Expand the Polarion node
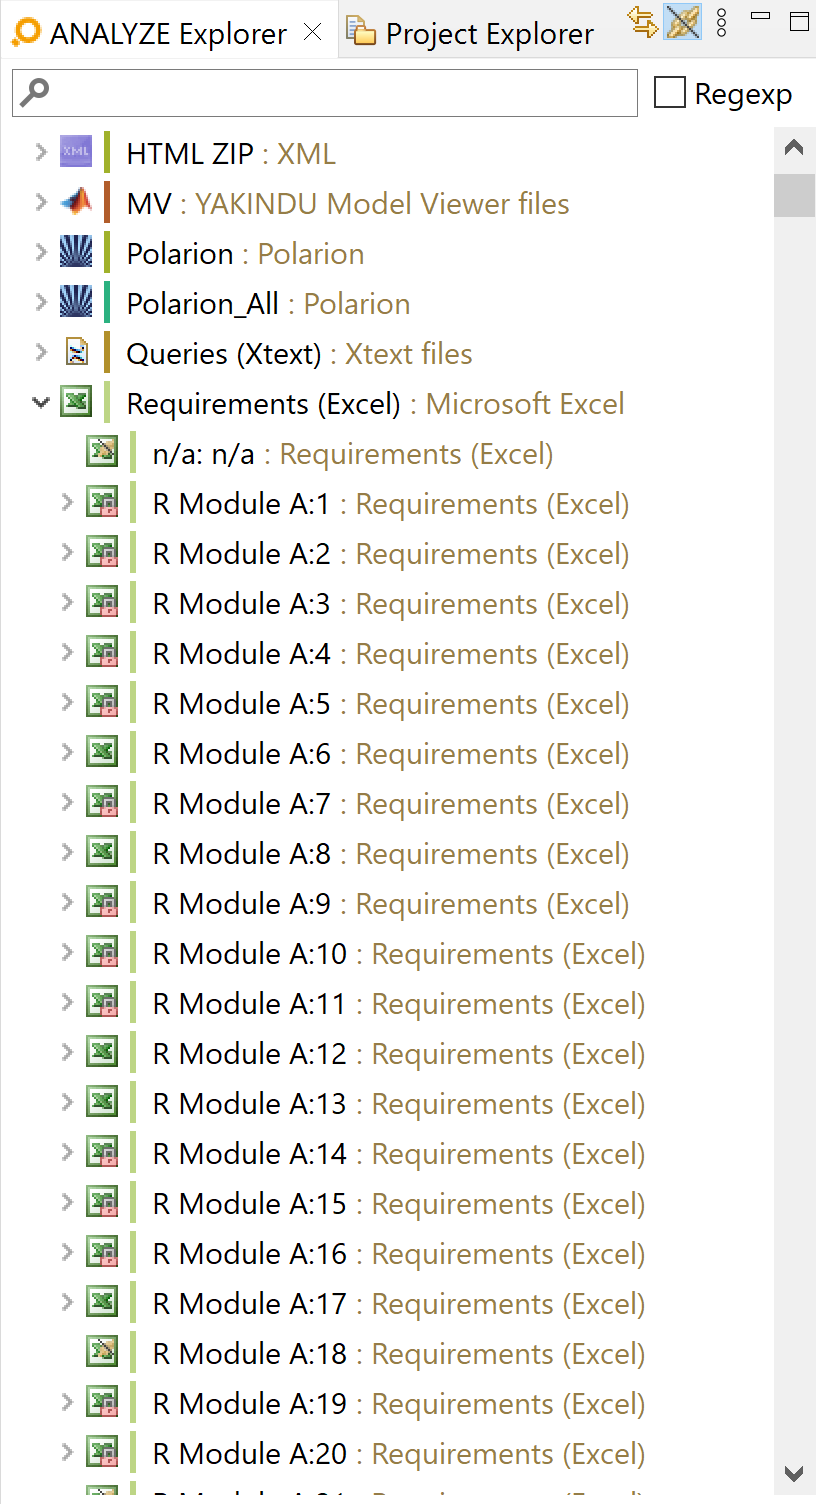This screenshot has width=816, height=1504. (41, 252)
